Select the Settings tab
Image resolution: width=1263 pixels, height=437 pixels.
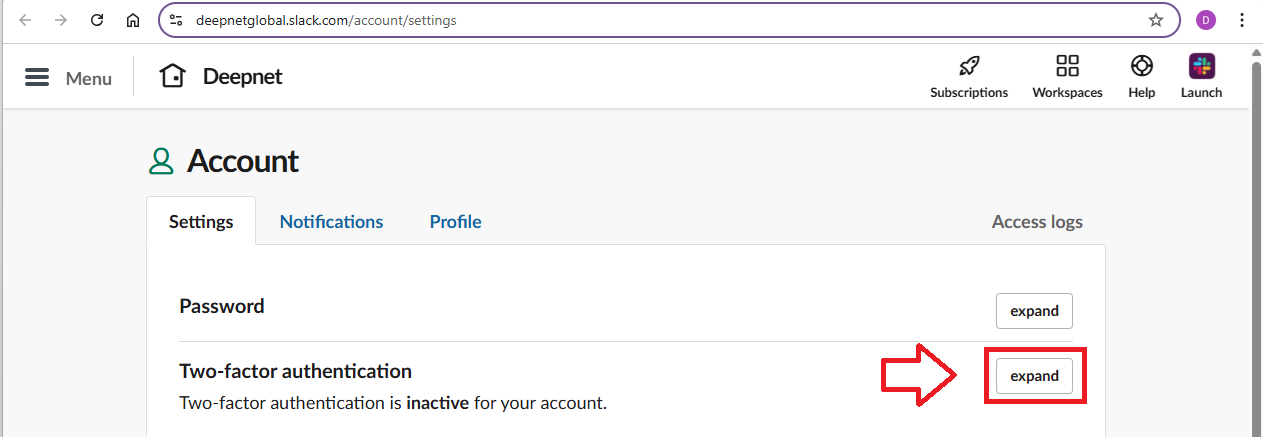pos(201,222)
